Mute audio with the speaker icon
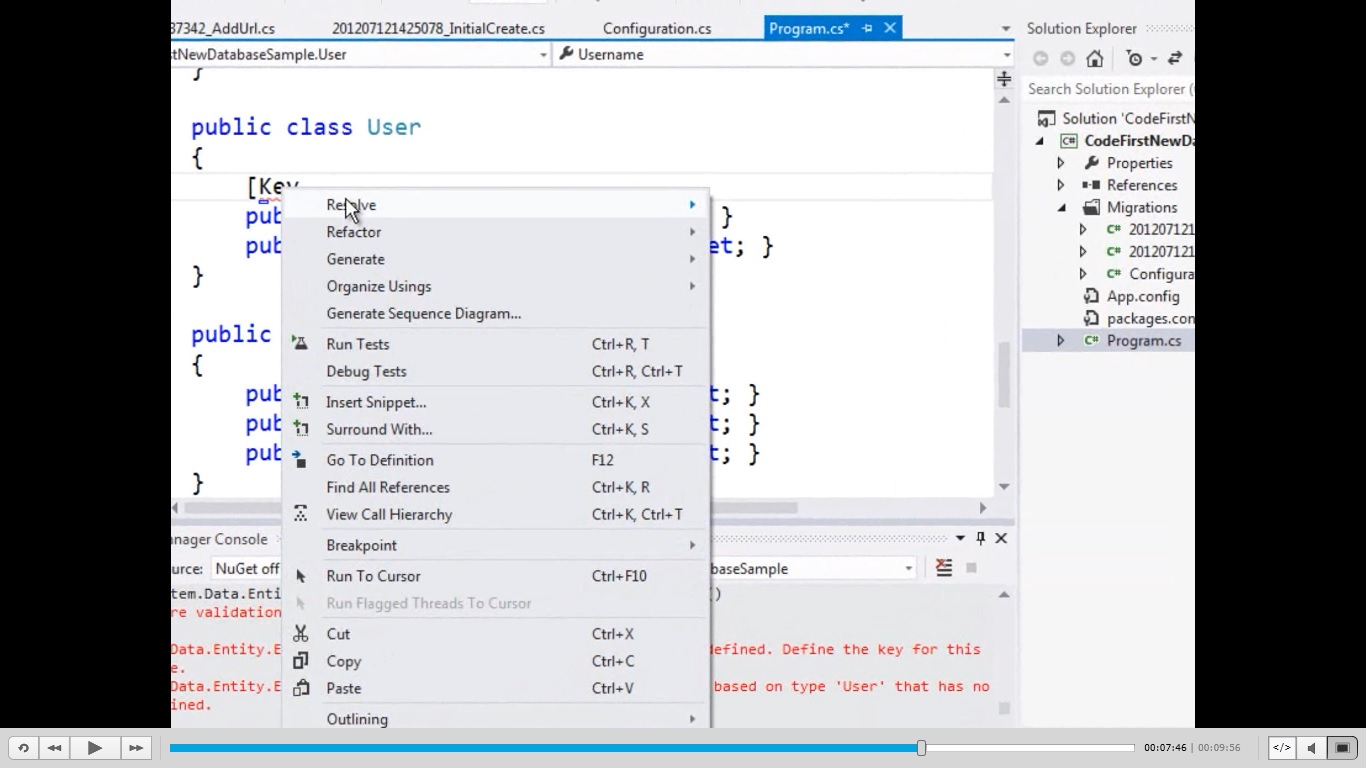Image resolution: width=1366 pixels, height=768 pixels. [1312, 747]
